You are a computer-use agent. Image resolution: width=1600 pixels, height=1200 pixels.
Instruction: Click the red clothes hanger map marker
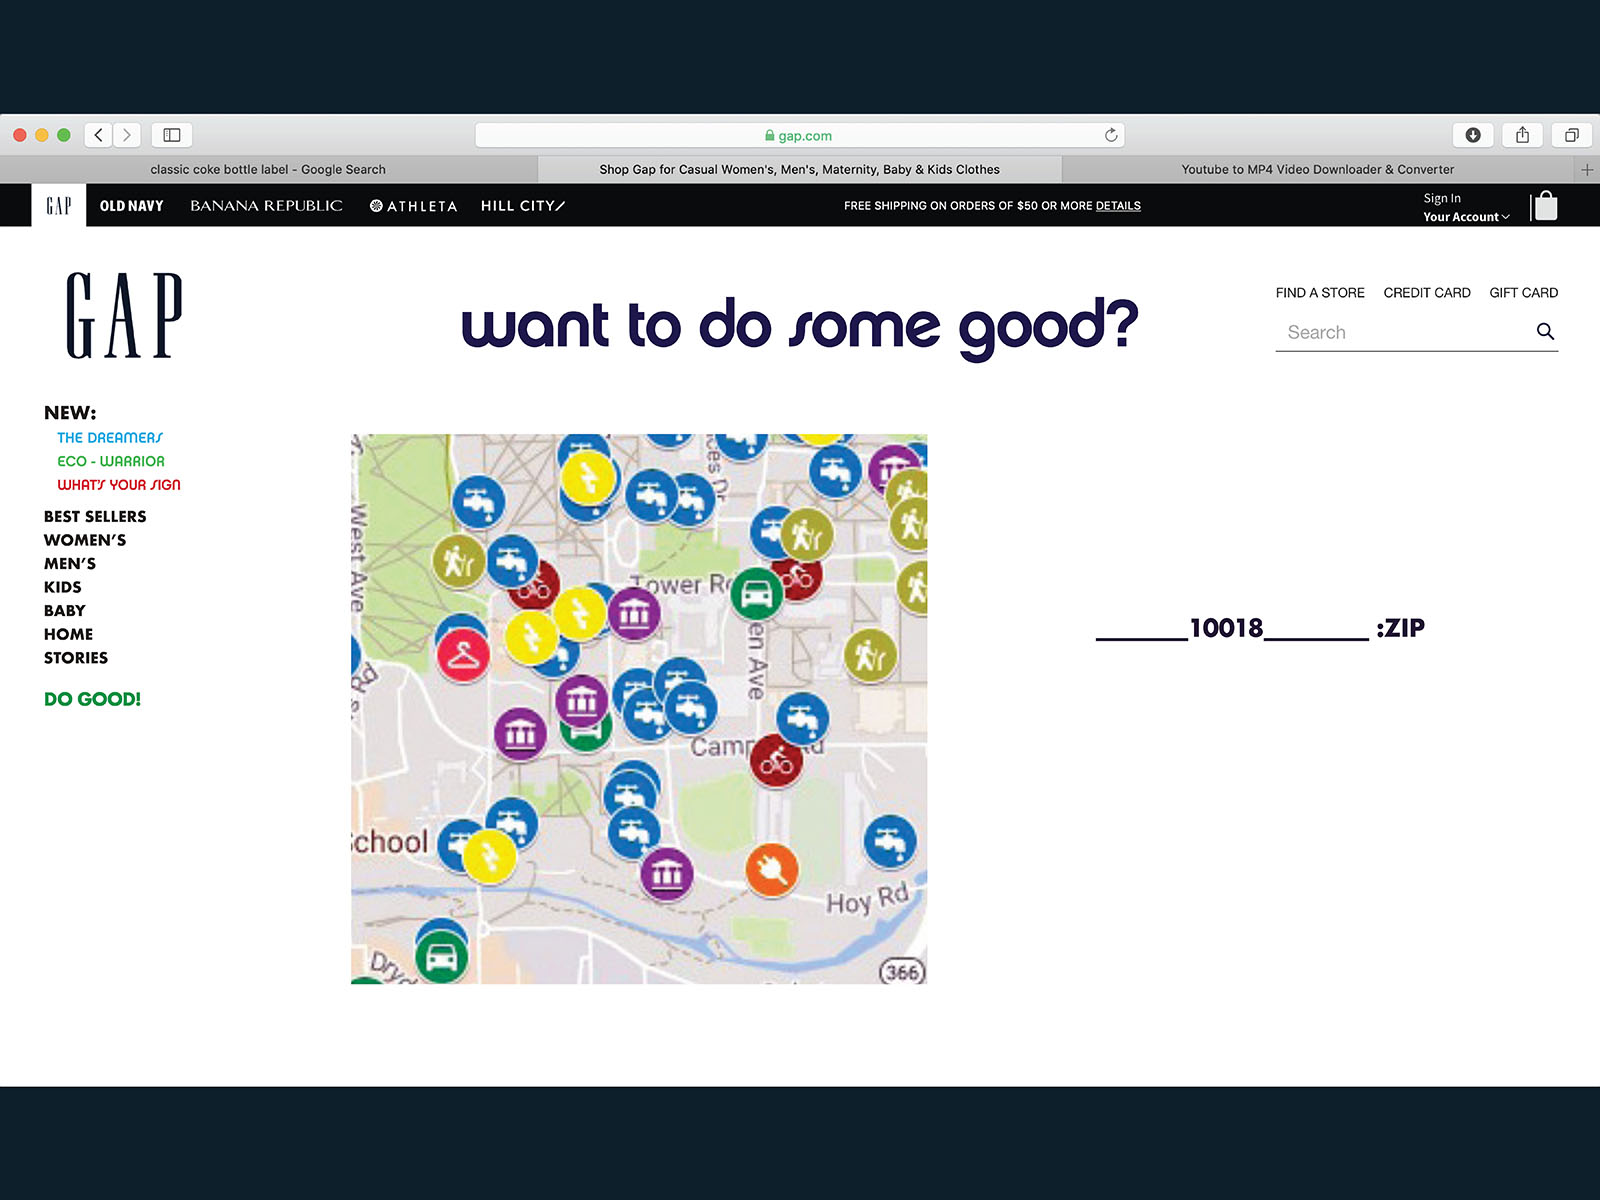[x=463, y=655]
